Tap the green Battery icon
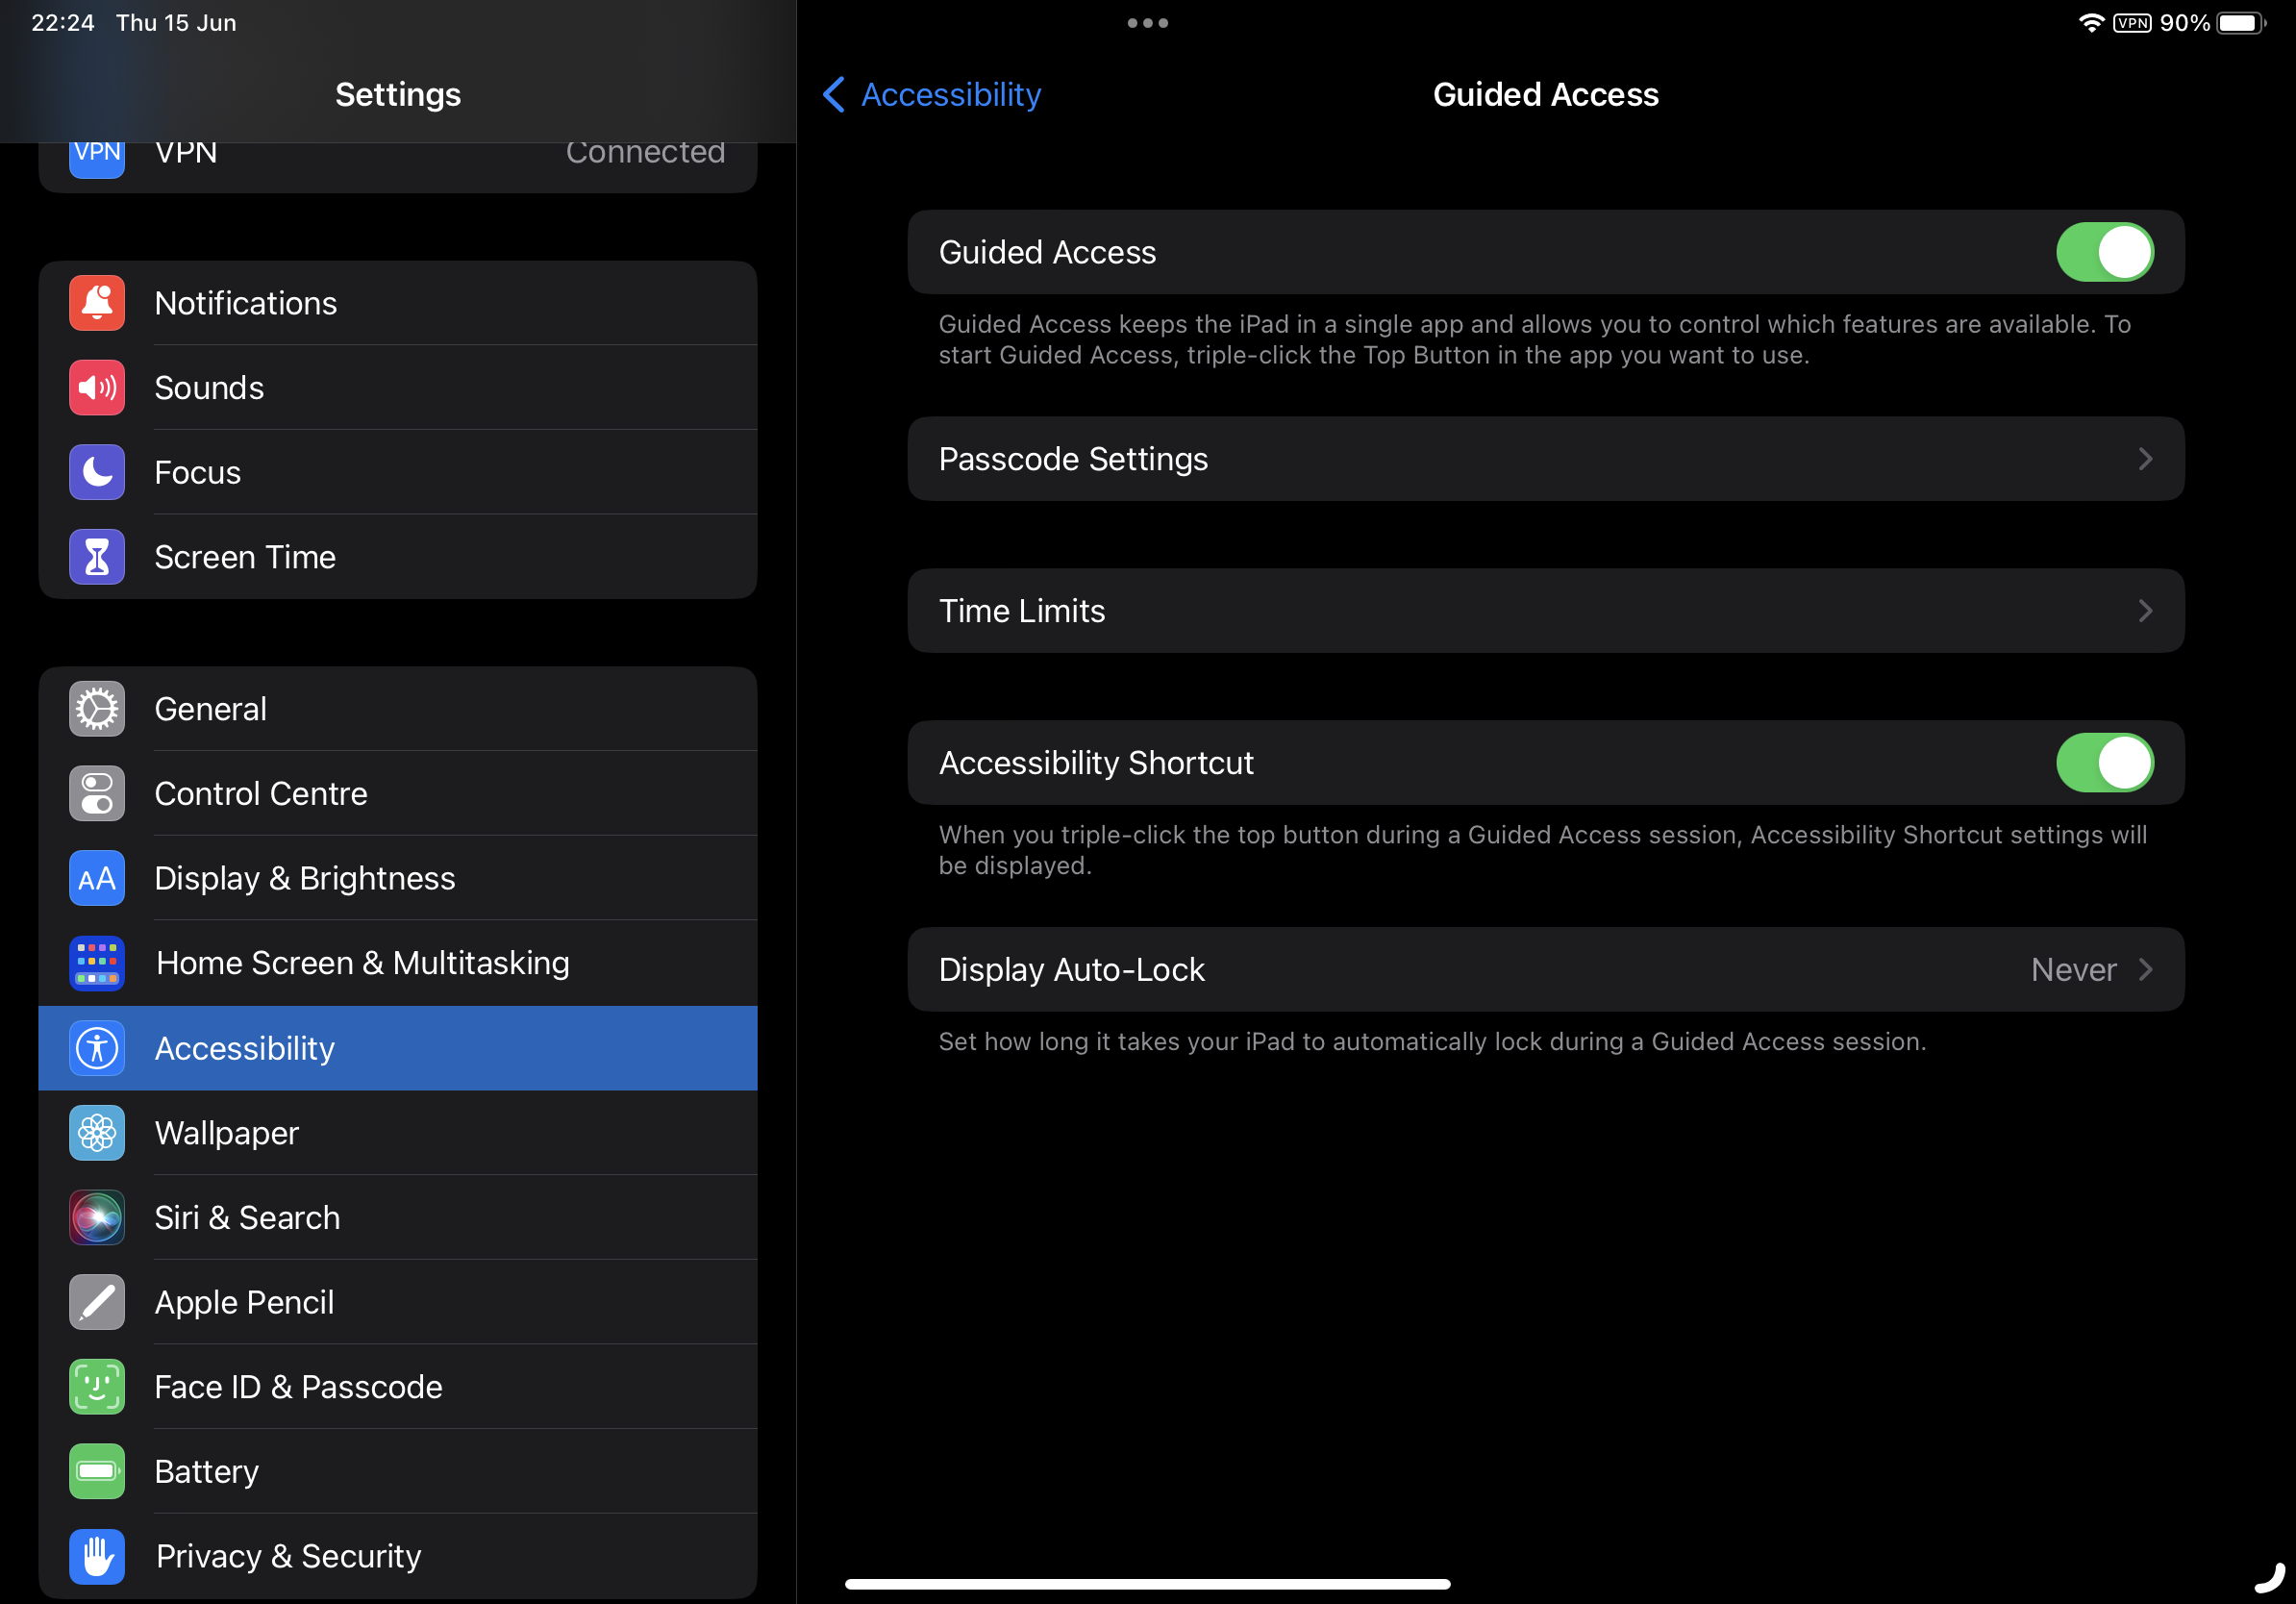2296x1604 pixels. click(x=97, y=1472)
